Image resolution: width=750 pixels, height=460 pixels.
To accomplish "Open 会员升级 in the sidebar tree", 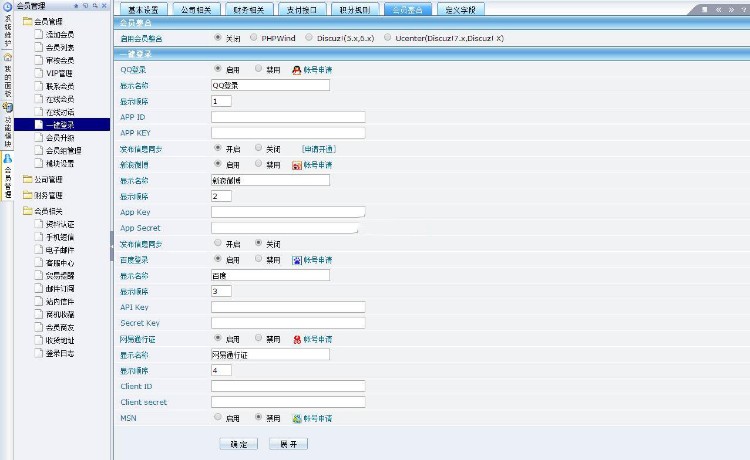I will pos(60,138).
